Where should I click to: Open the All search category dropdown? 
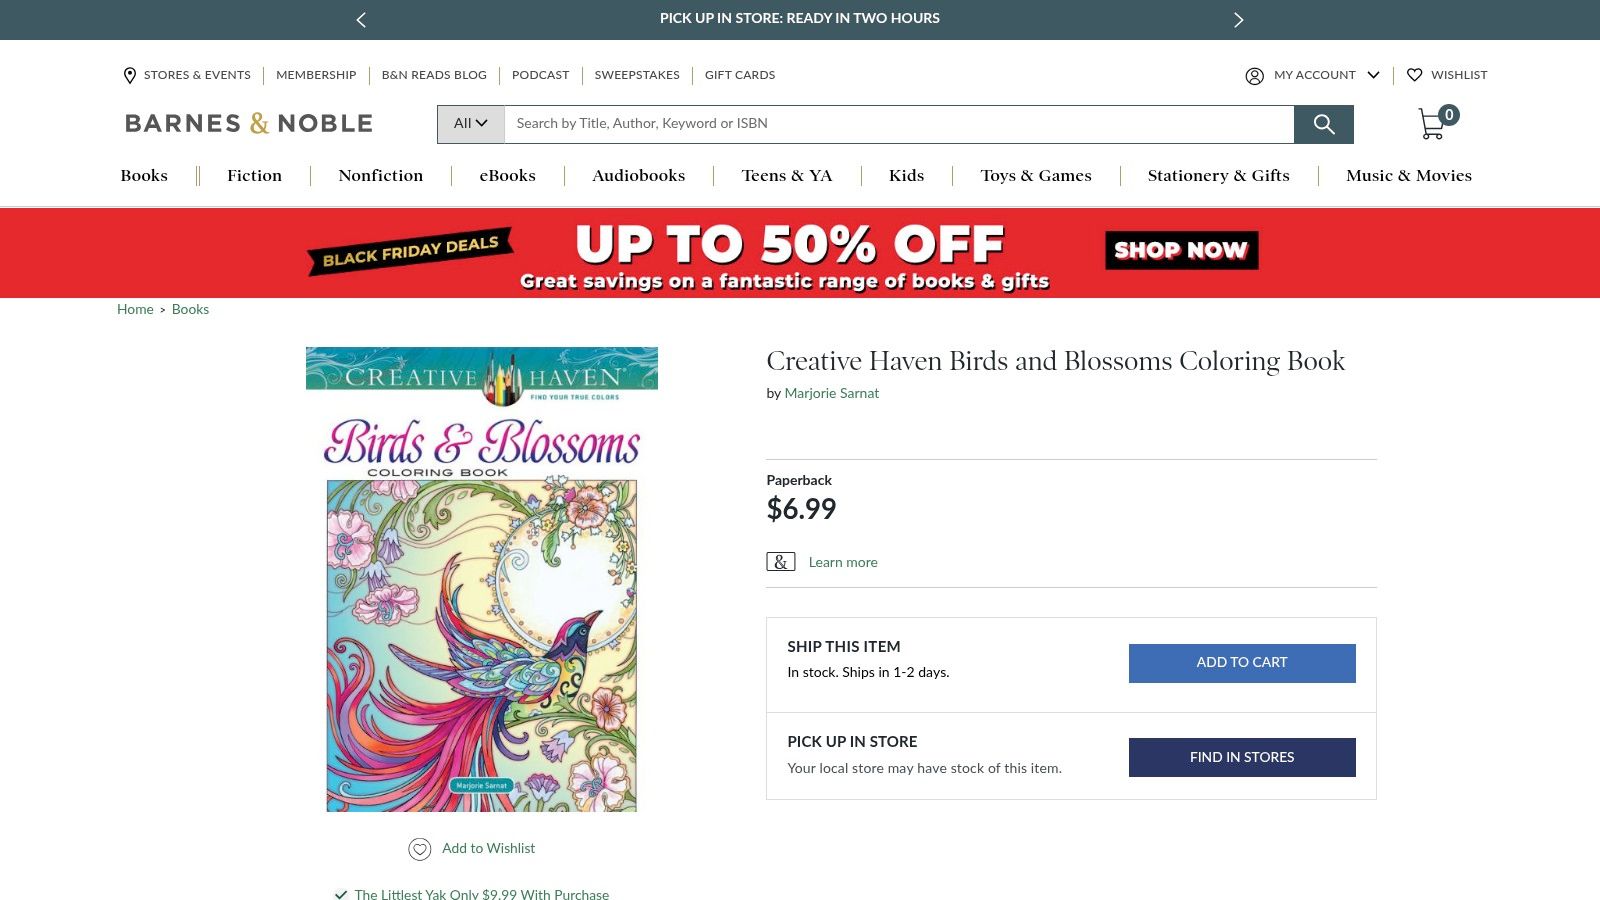[470, 124]
